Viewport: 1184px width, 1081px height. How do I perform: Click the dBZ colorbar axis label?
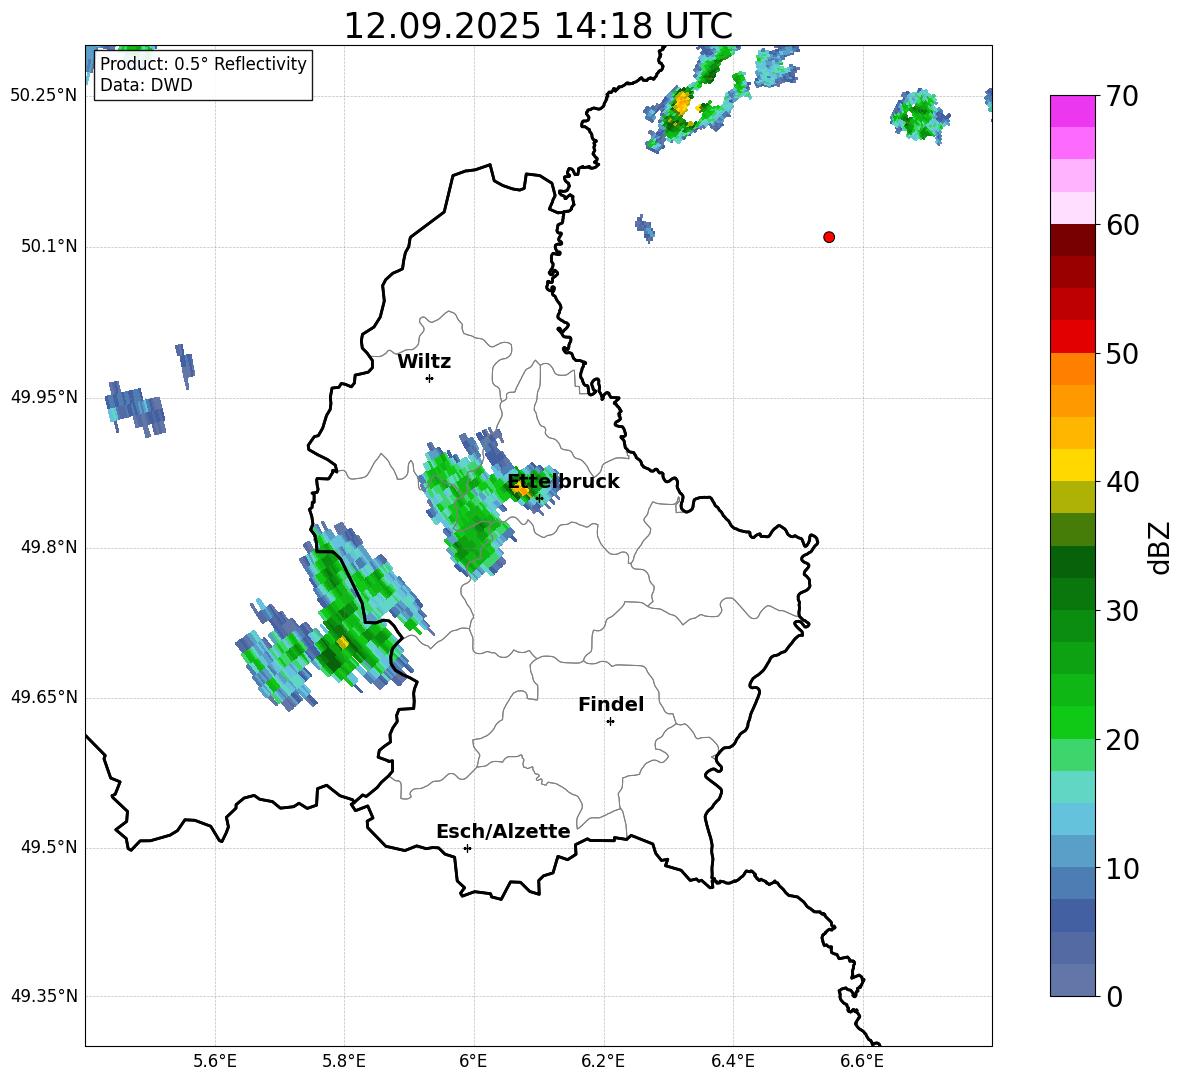(x=1160, y=548)
